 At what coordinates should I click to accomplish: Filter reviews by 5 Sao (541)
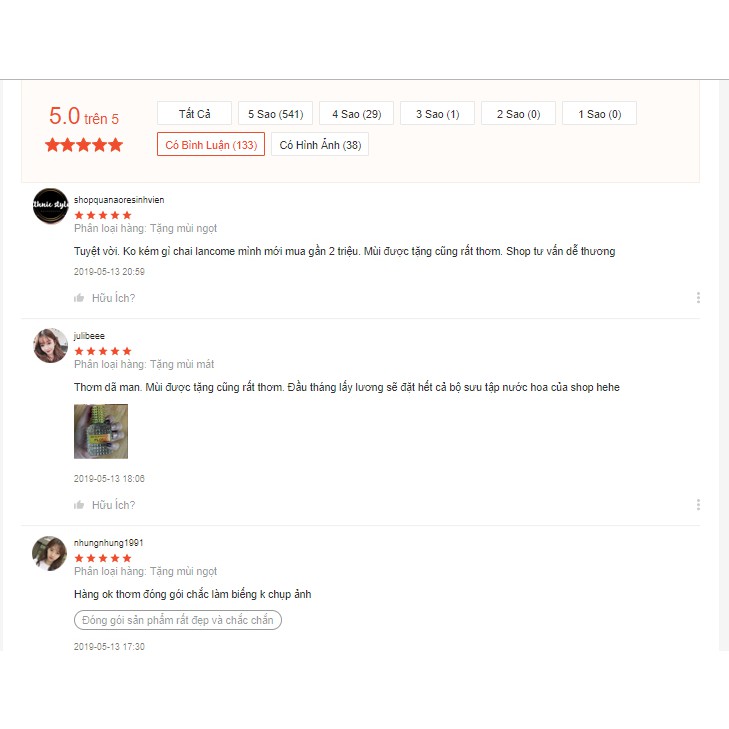click(275, 113)
